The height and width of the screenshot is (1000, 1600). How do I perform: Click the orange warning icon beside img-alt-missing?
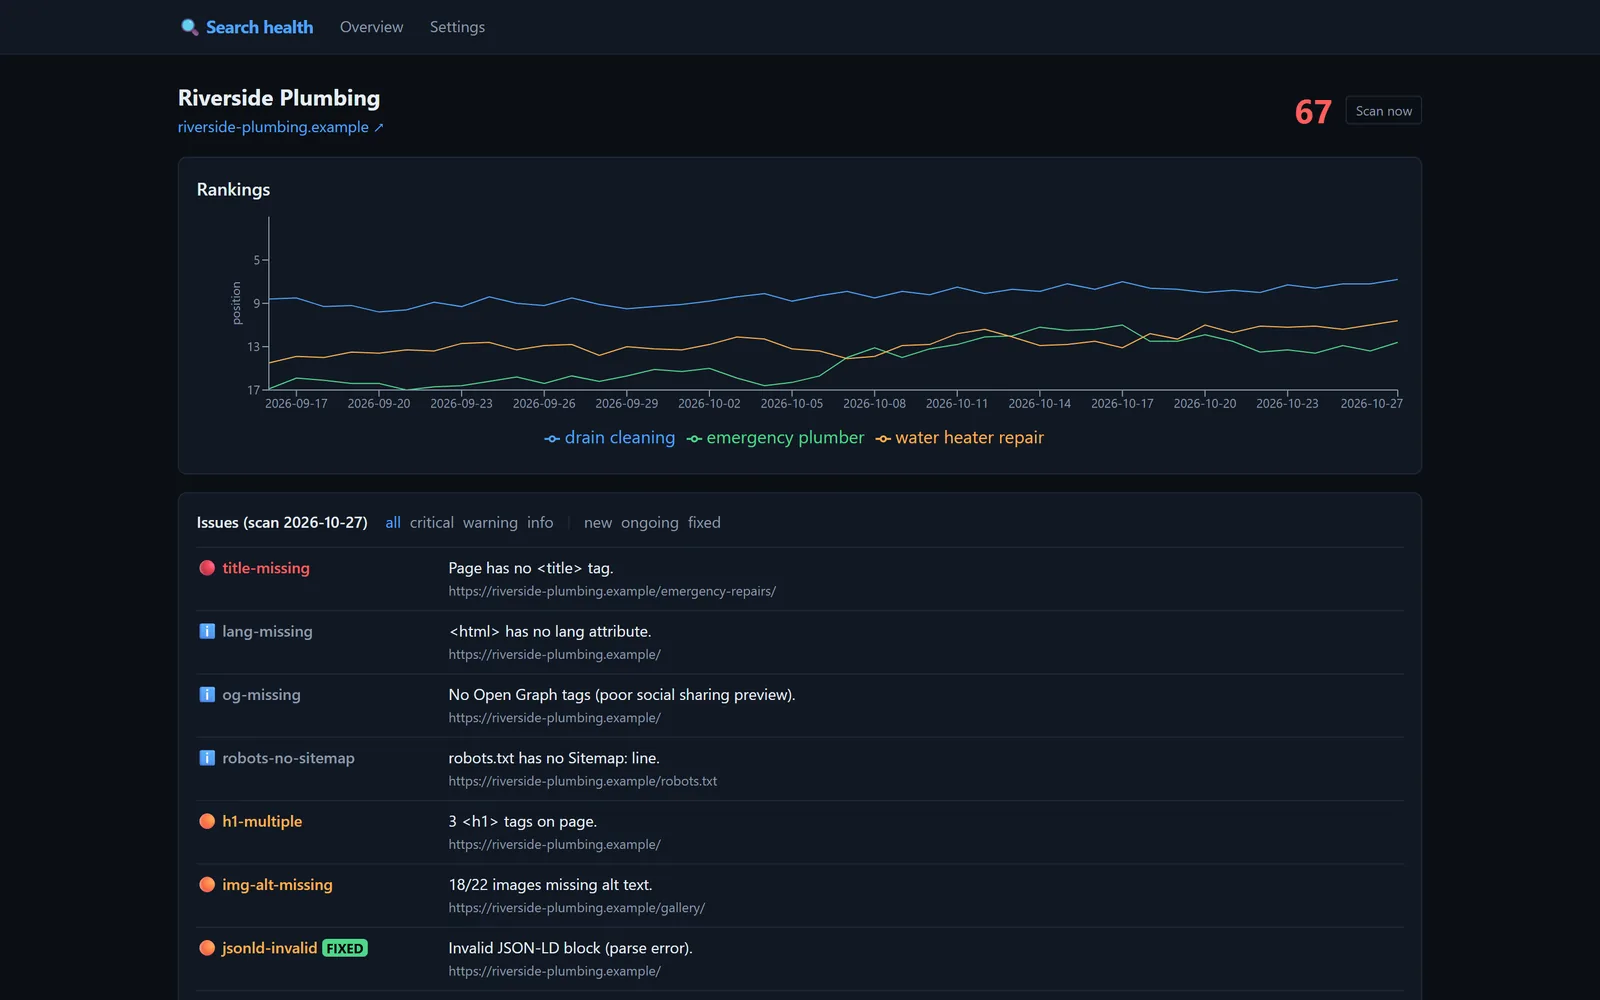click(207, 884)
